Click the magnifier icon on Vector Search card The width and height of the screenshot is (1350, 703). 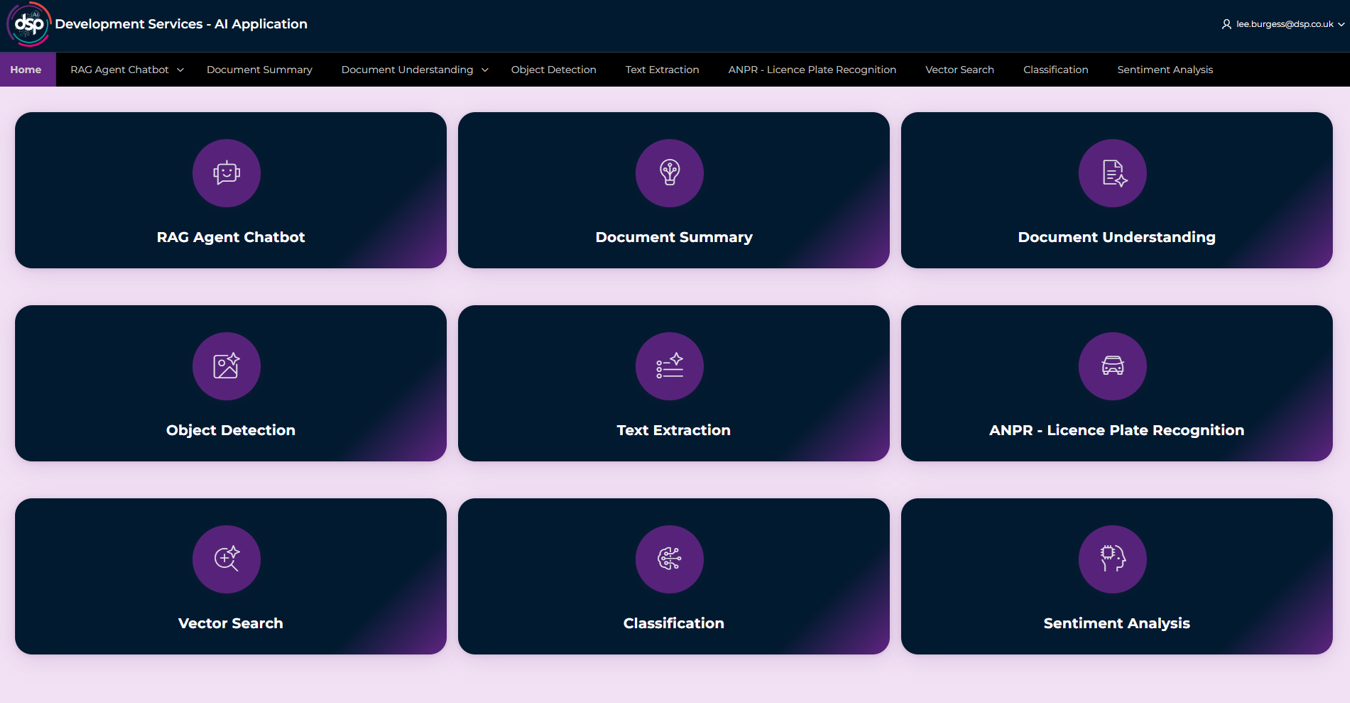tap(227, 559)
